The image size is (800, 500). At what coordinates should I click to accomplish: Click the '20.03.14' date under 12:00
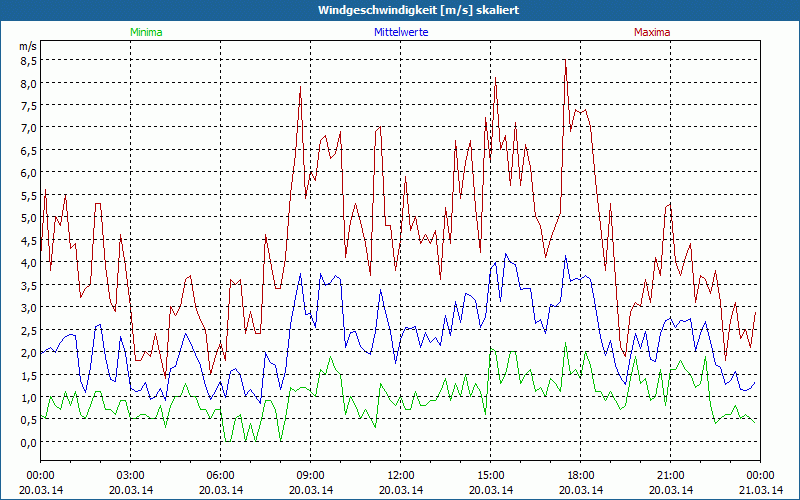tap(401, 490)
